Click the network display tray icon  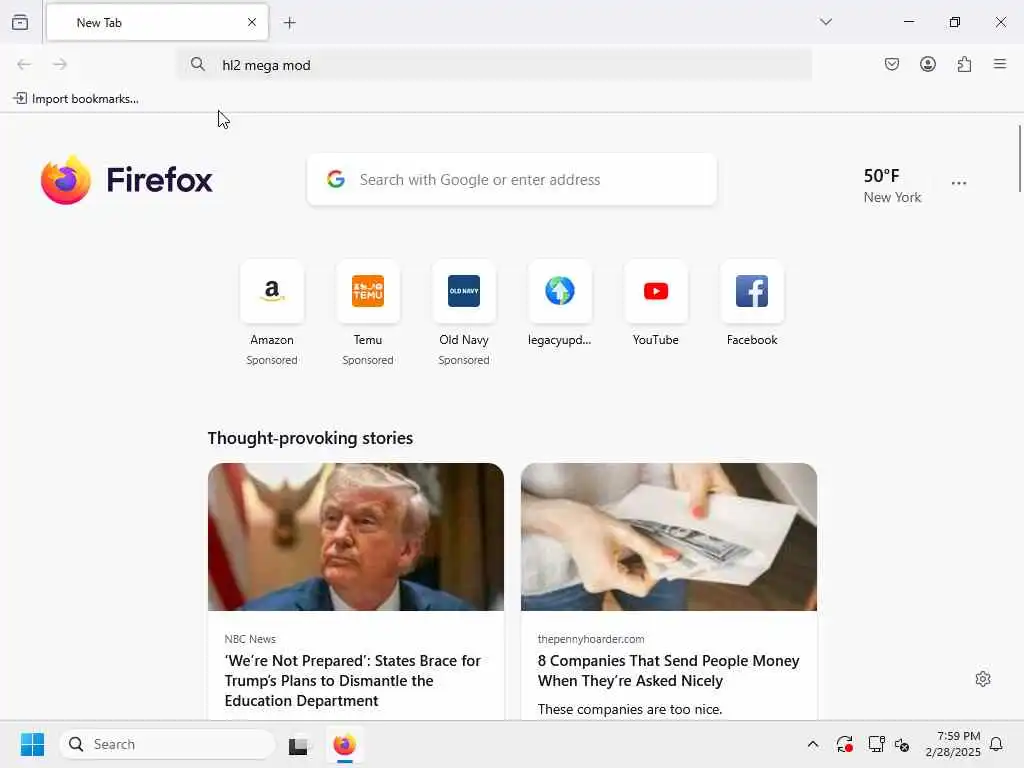[876, 744]
